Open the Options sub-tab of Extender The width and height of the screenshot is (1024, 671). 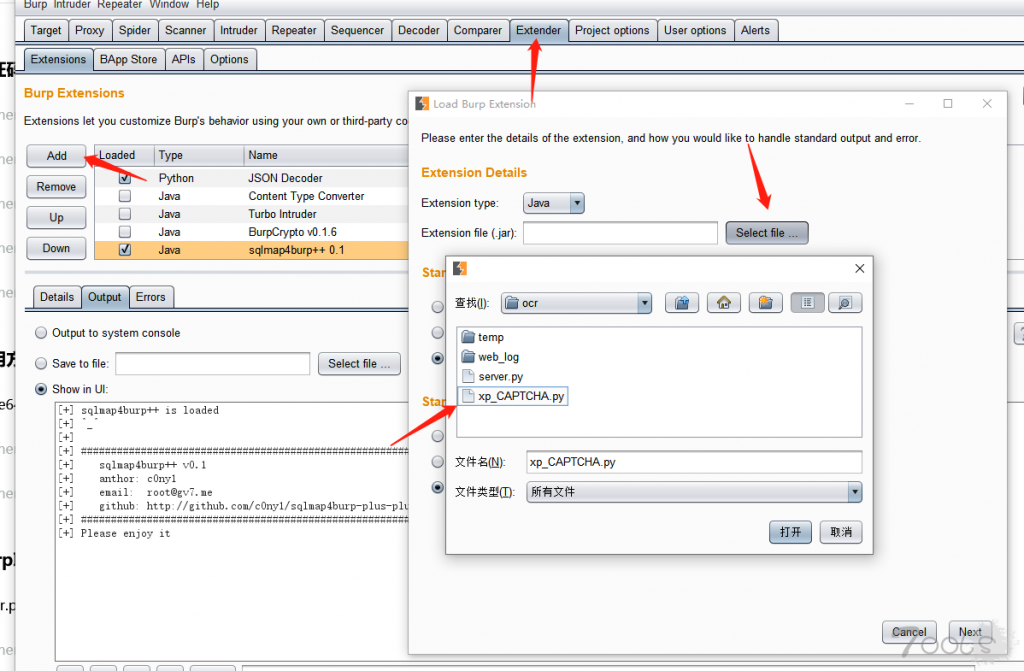[229, 59]
